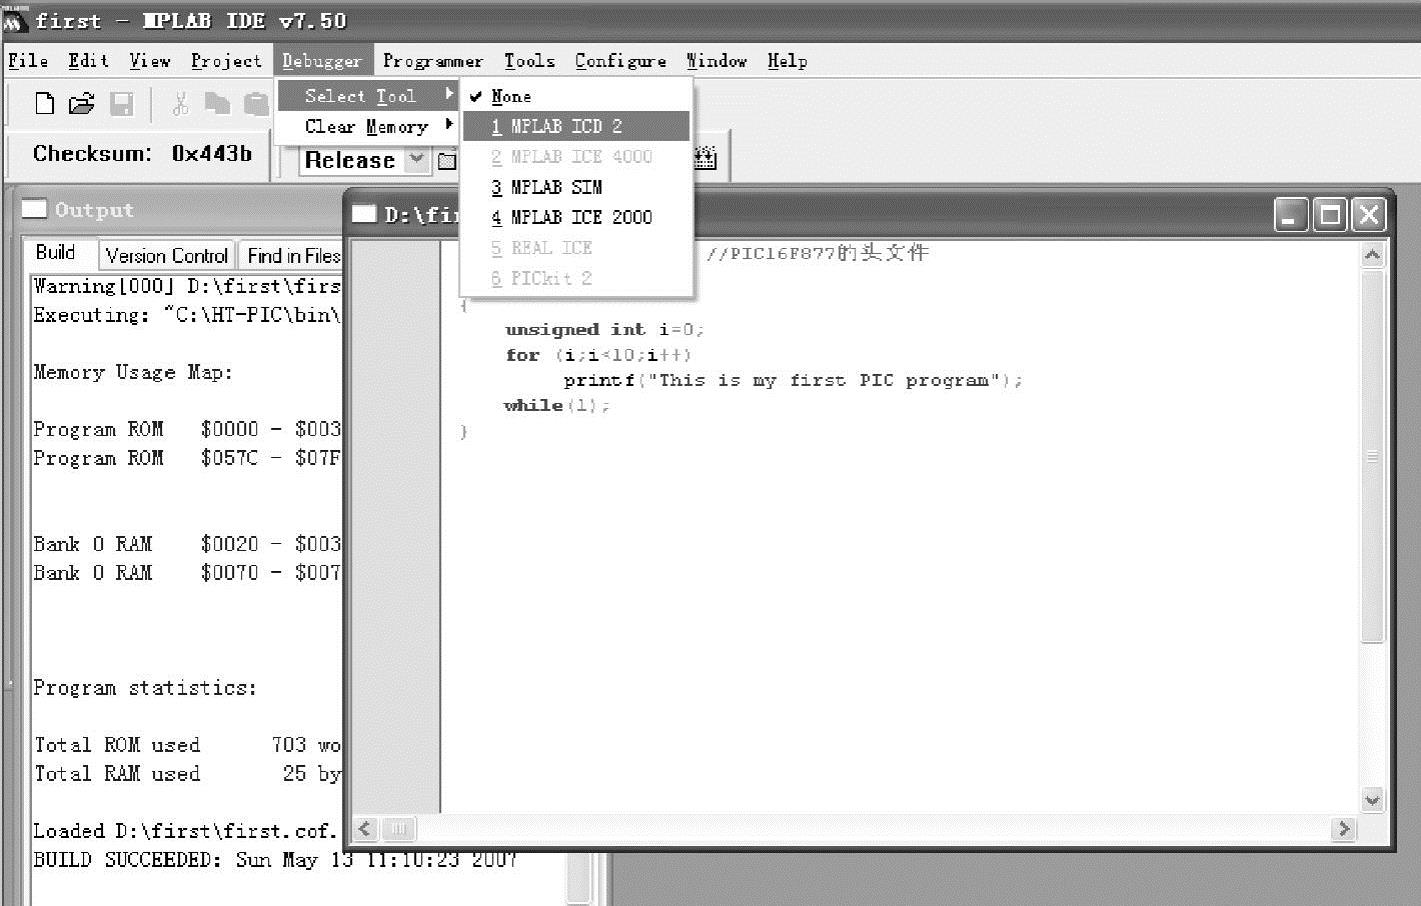This screenshot has height=906, width=1421.
Task: Click the small icon right of Release dropdown
Action: tap(447, 160)
